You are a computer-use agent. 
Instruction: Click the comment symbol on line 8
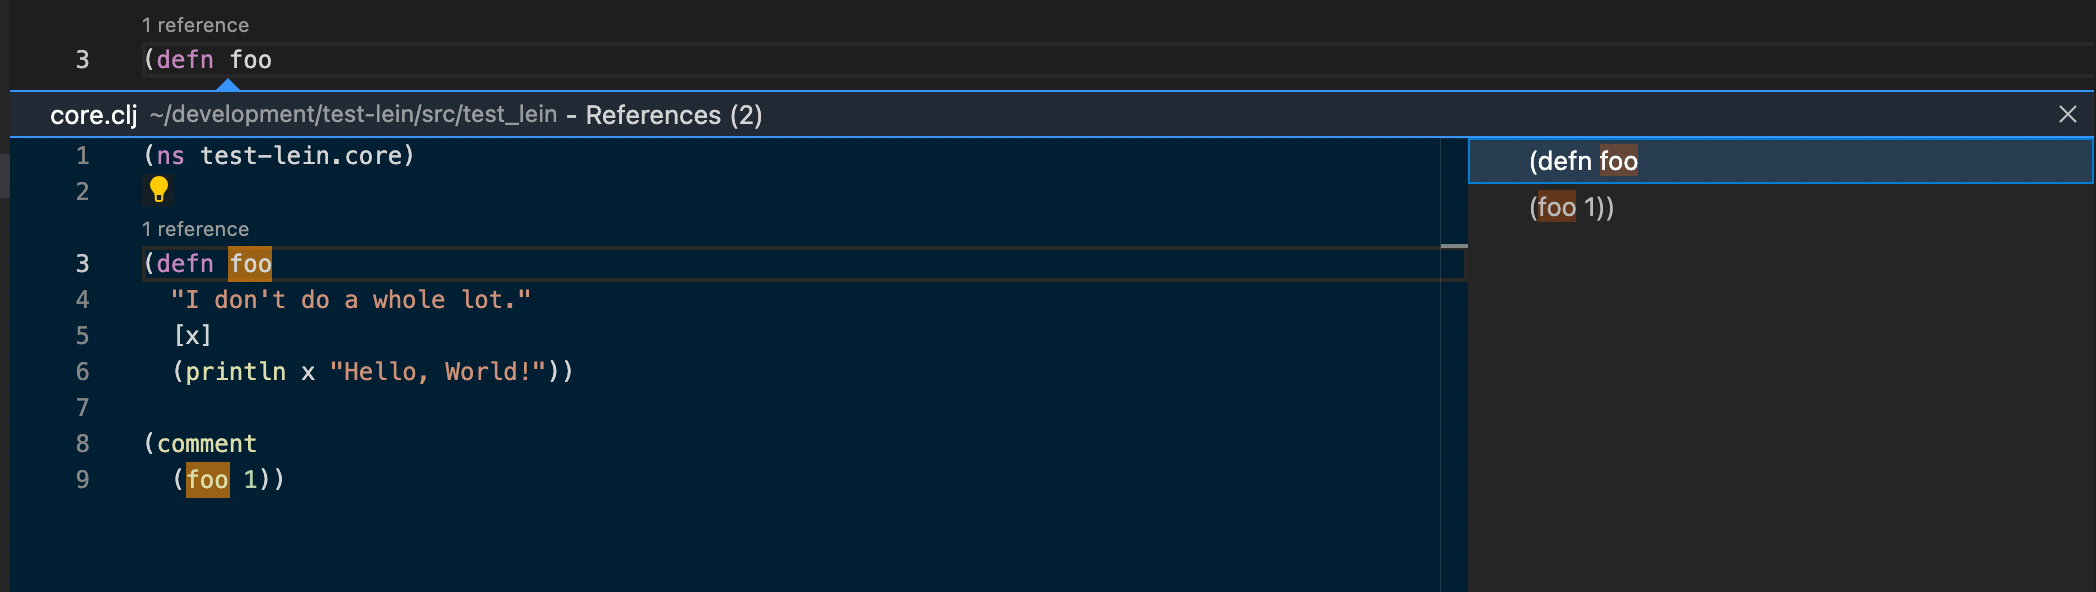point(205,443)
